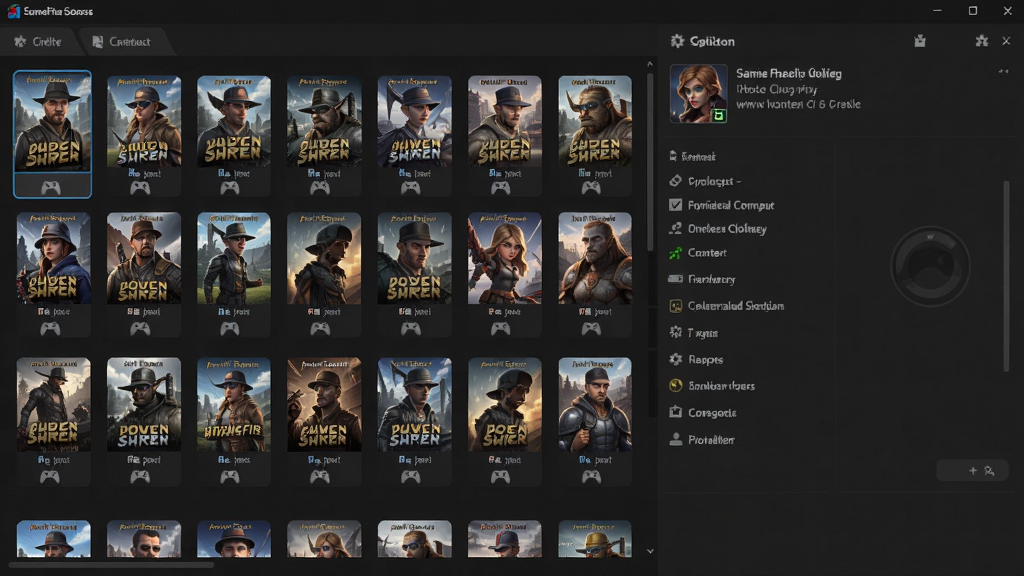The width and height of the screenshot is (1024, 576).
Task: Click the plus add-user button
Action: pos(972,470)
